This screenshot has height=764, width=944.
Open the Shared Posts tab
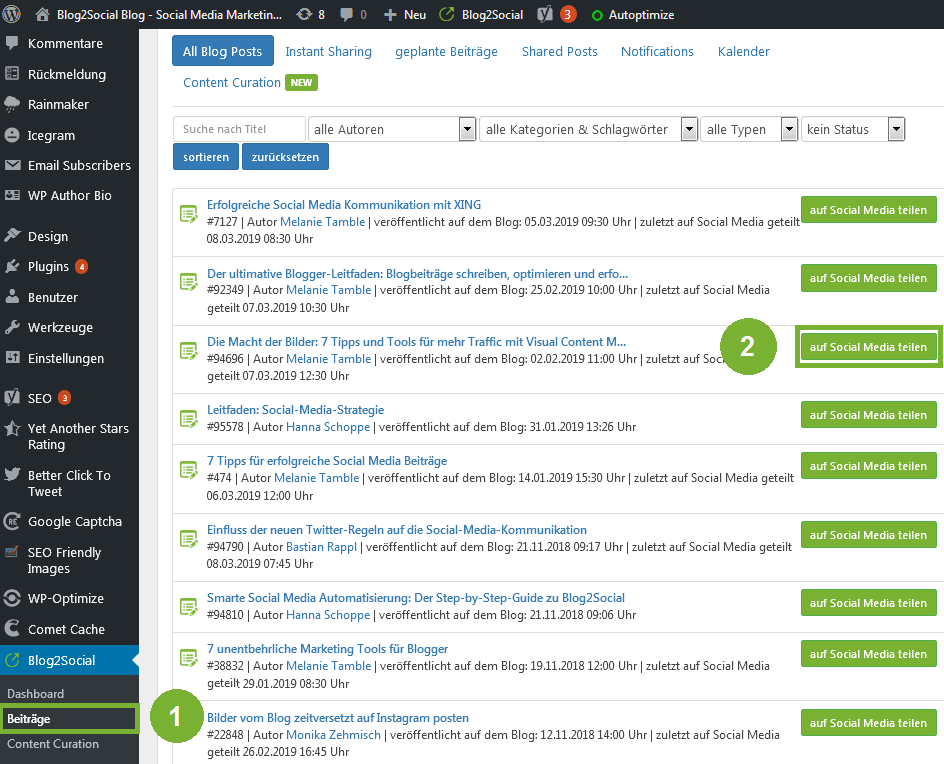560,51
